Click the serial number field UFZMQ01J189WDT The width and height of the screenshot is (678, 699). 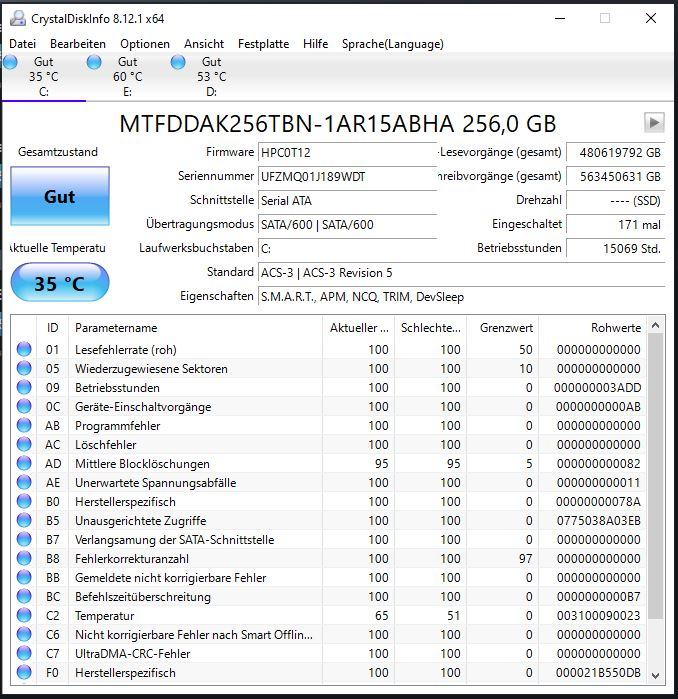pos(347,177)
